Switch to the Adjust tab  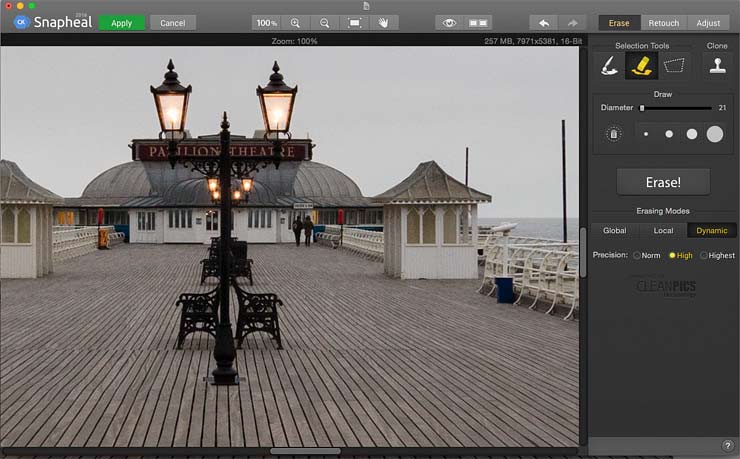pyautogui.click(x=708, y=23)
